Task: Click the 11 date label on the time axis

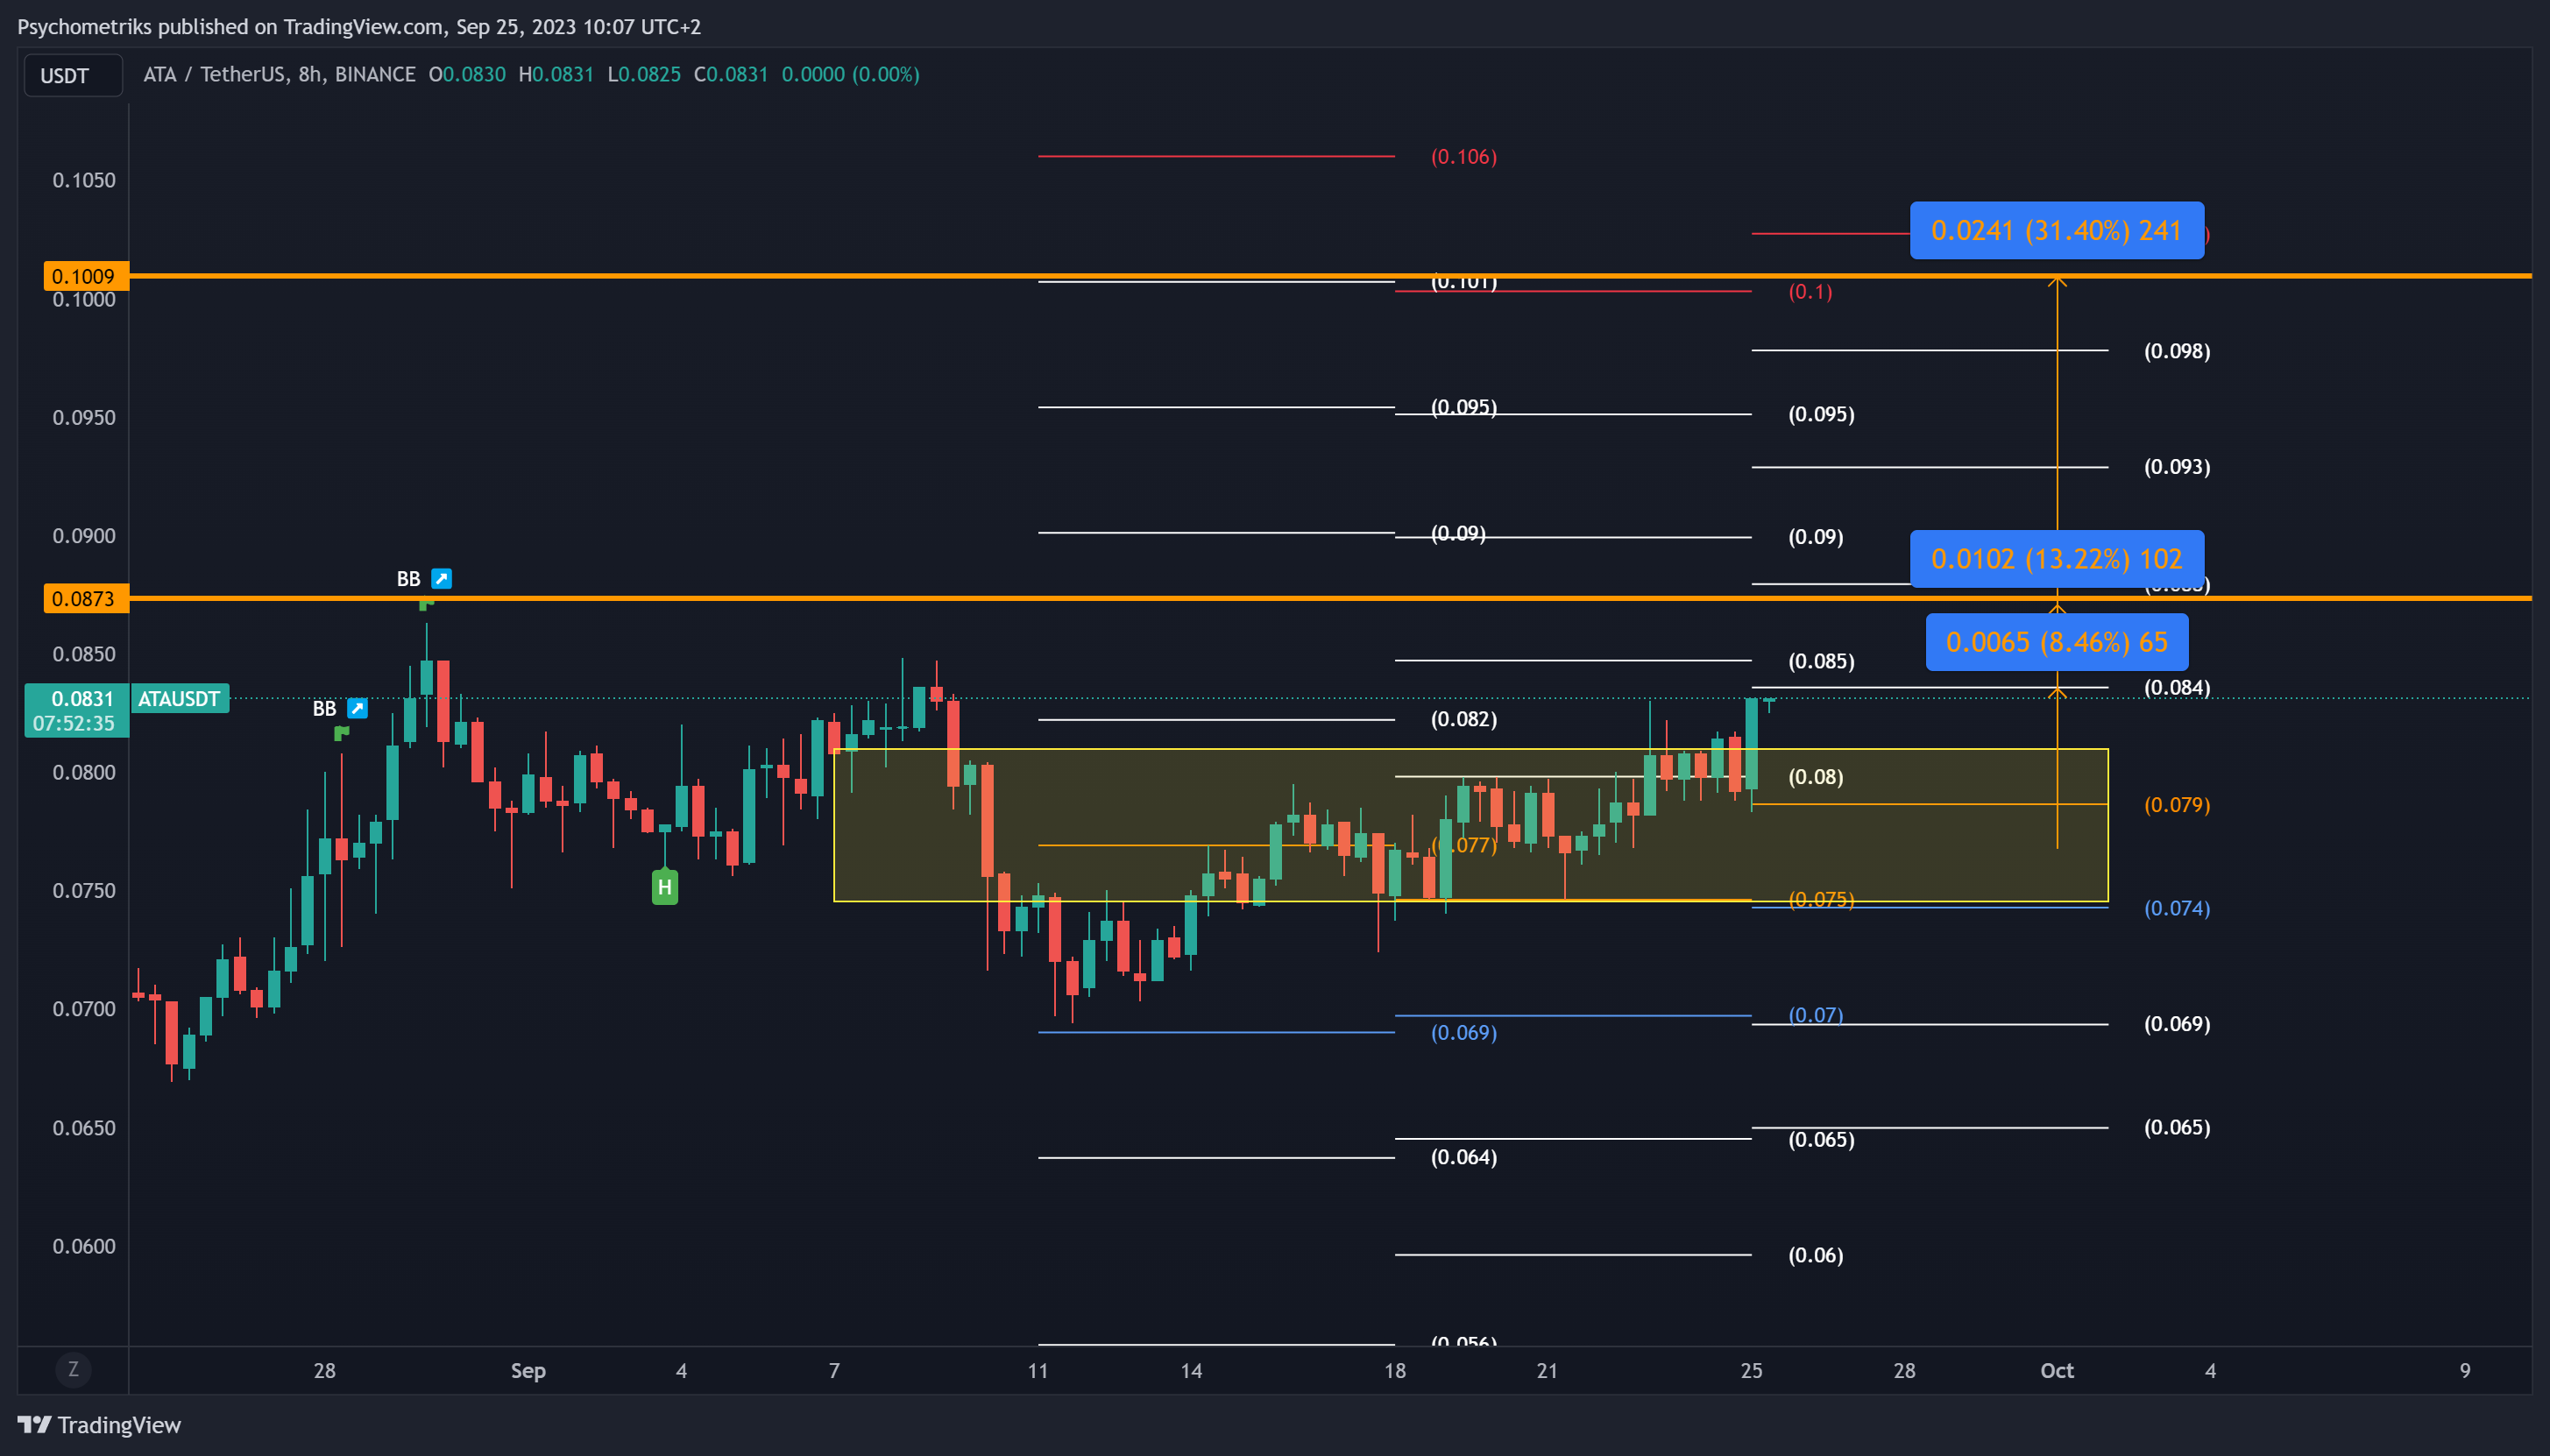Action: coord(1038,1370)
